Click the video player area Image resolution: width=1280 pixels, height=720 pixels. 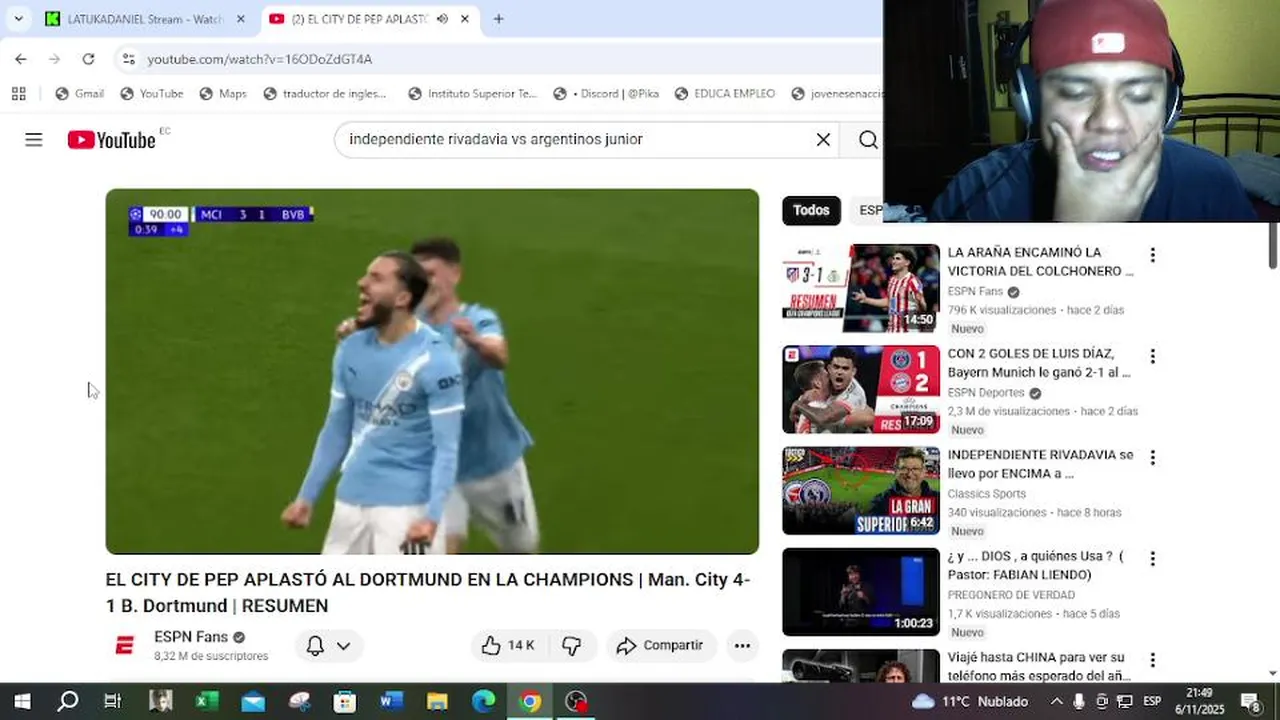[x=432, y=371]
